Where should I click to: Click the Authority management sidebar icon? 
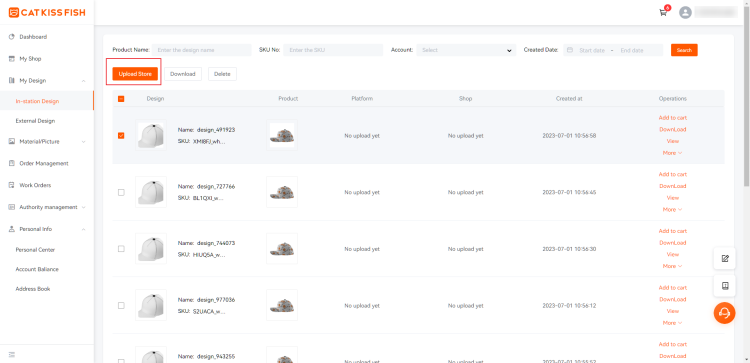tap(12, 207)
